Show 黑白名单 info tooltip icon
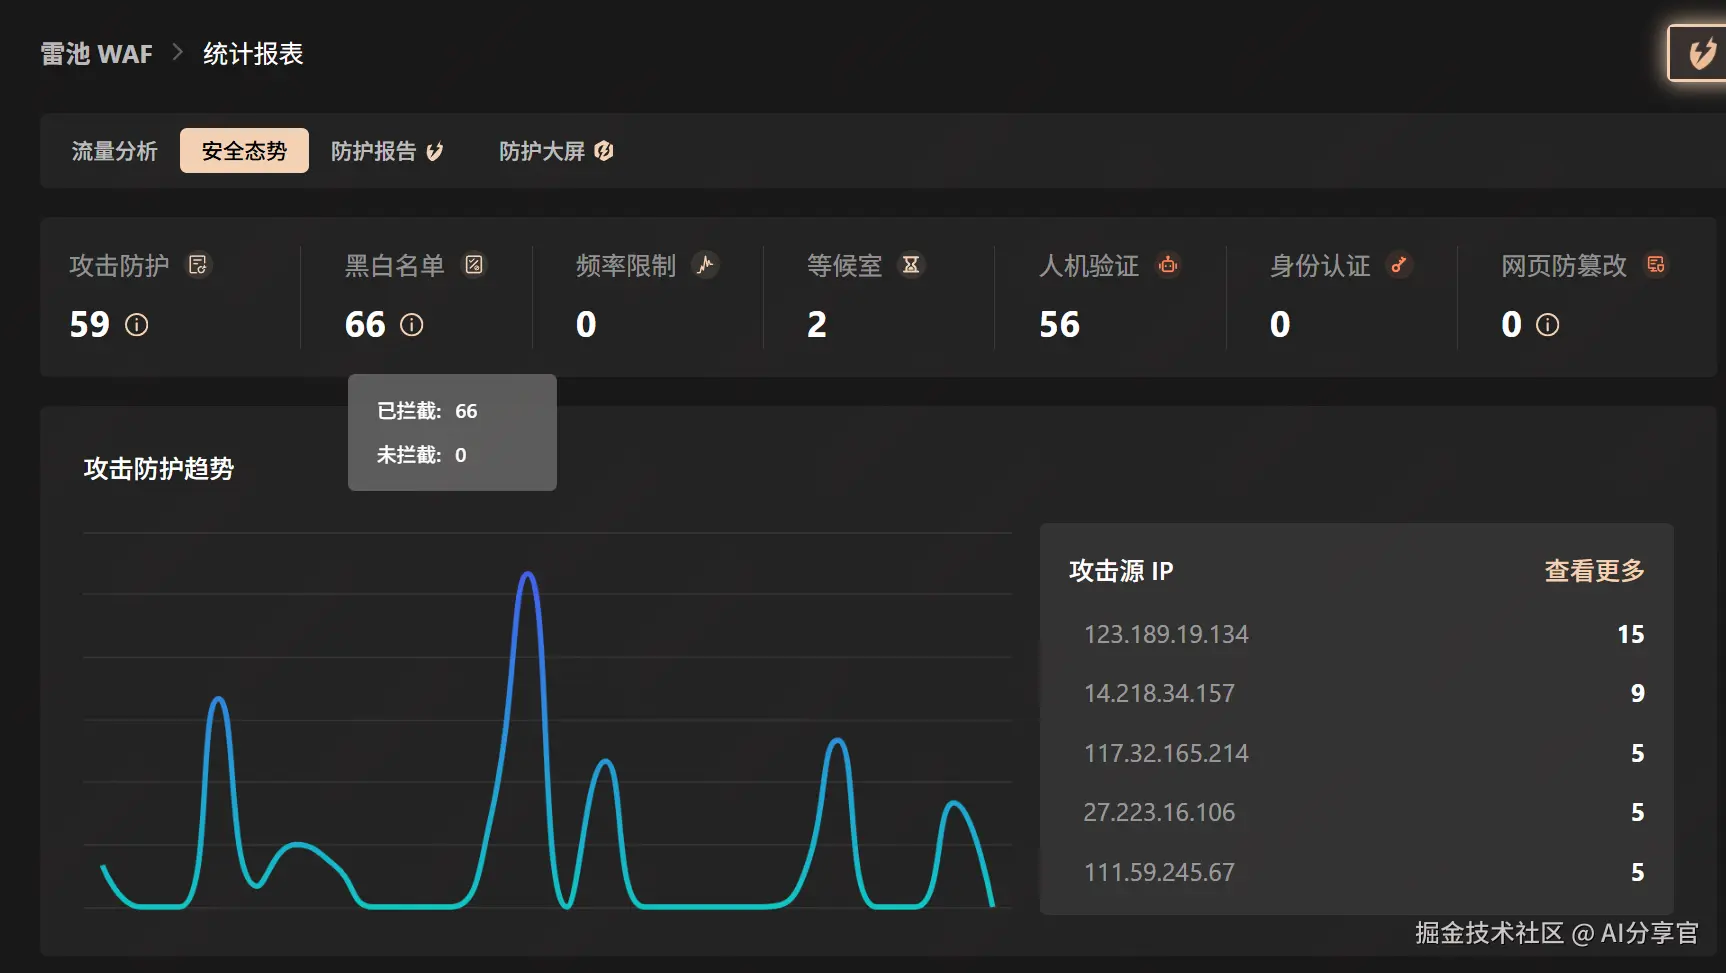This screenshot has width=1726, height=973. pos(413,325)
